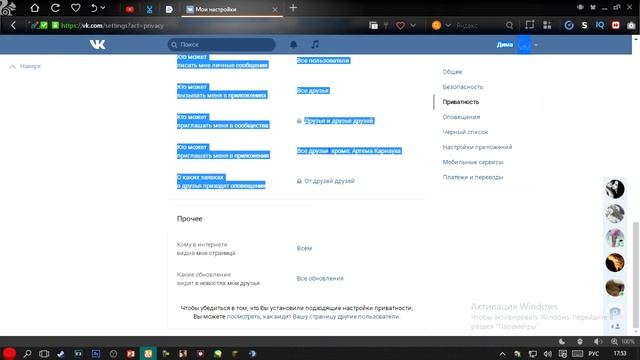640x360 pixels.
Task: Select 'Приватность' settings section
Action: click(461, 102)
